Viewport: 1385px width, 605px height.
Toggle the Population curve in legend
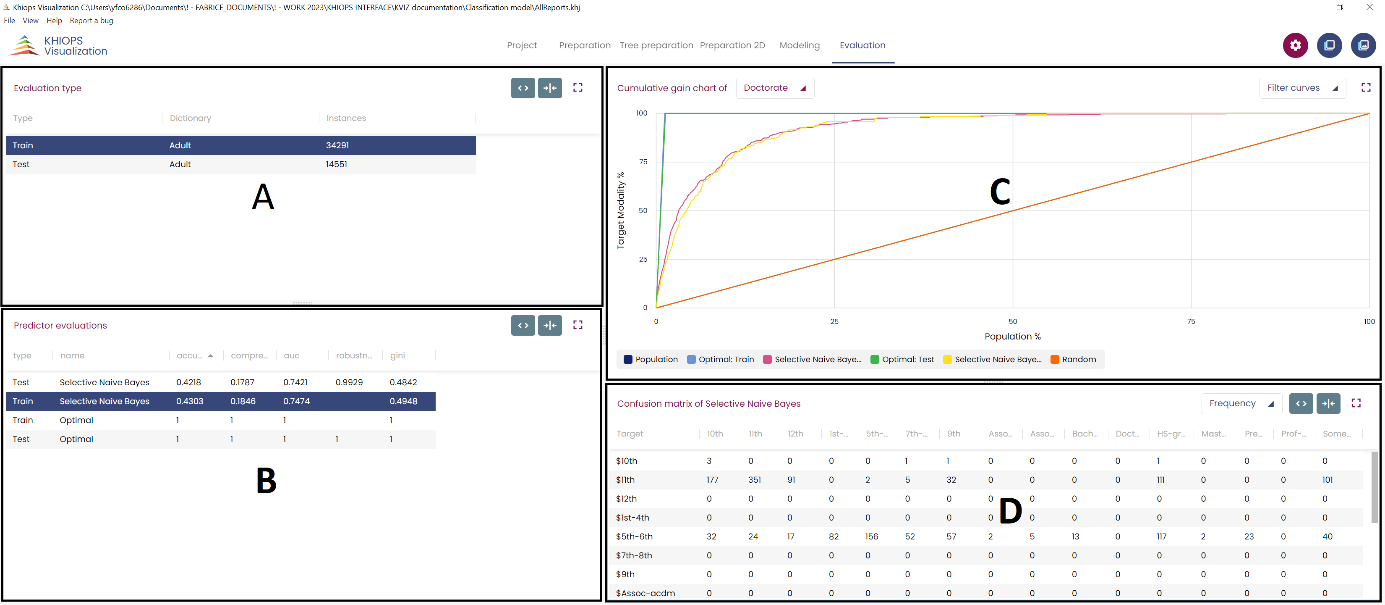[650, 359]
